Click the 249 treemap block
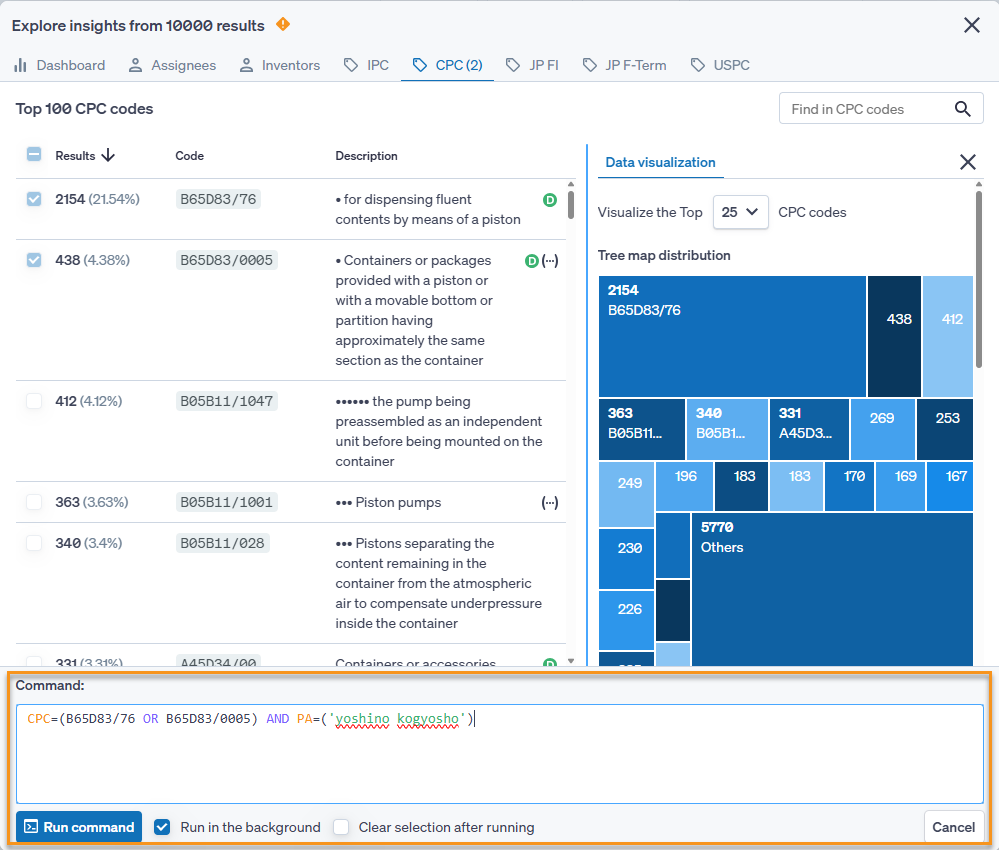Image resolution: width=999 pixels, height=850 pixels. [x=626, y=494]
